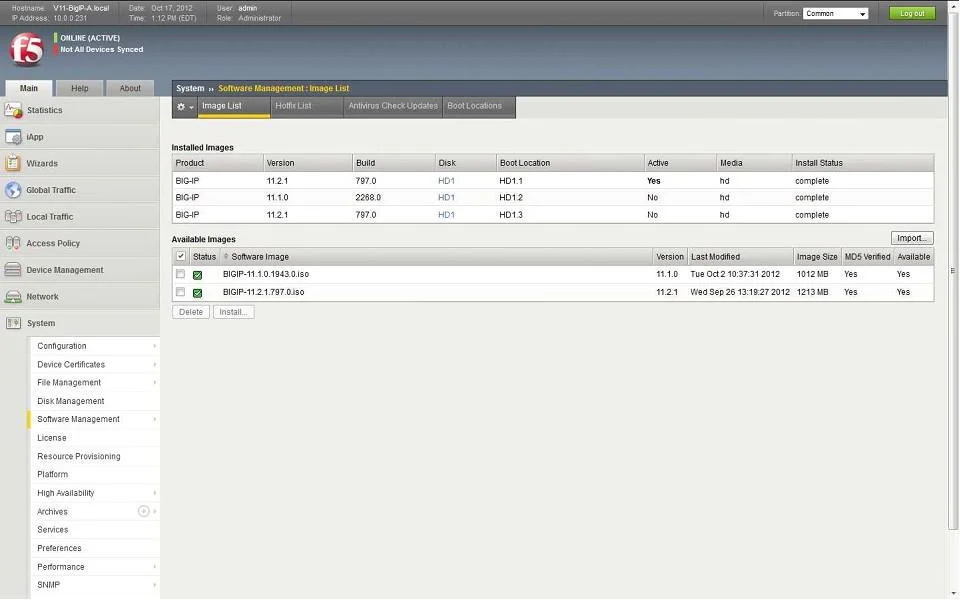
Task: Expand the High Availability submenu arrow
Action: tap(154, 493)
